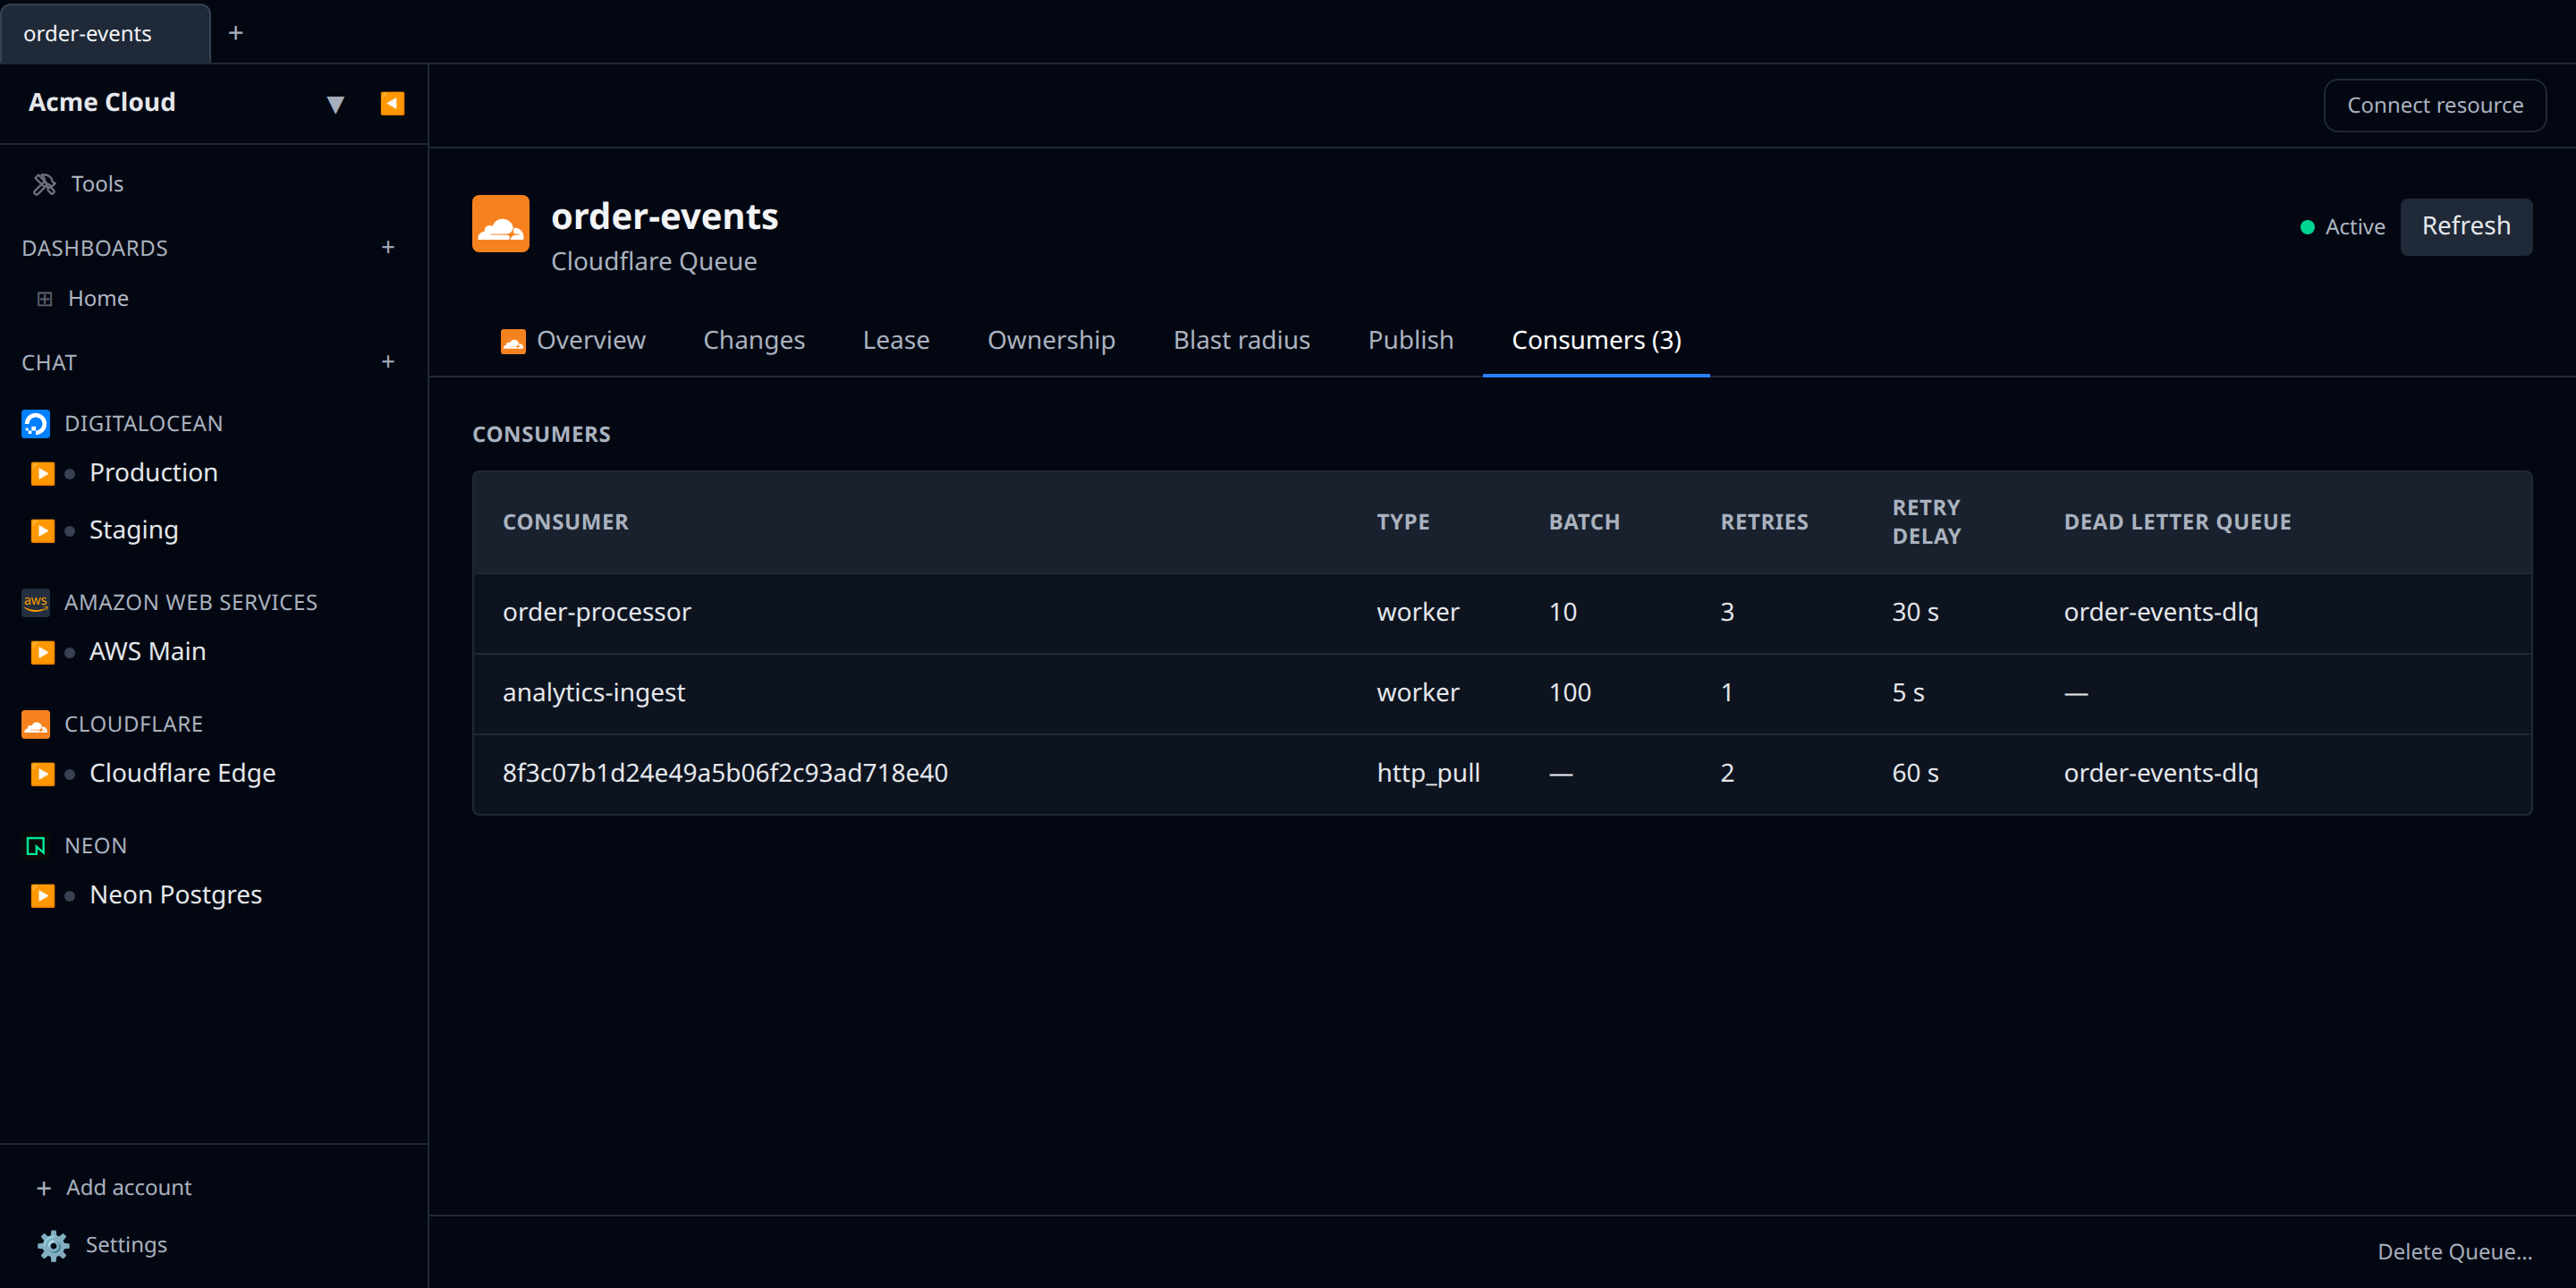Open Settings via the gear icon
The height and width of the screenshot is (1288, 2576).
[x=54, y=1245]
